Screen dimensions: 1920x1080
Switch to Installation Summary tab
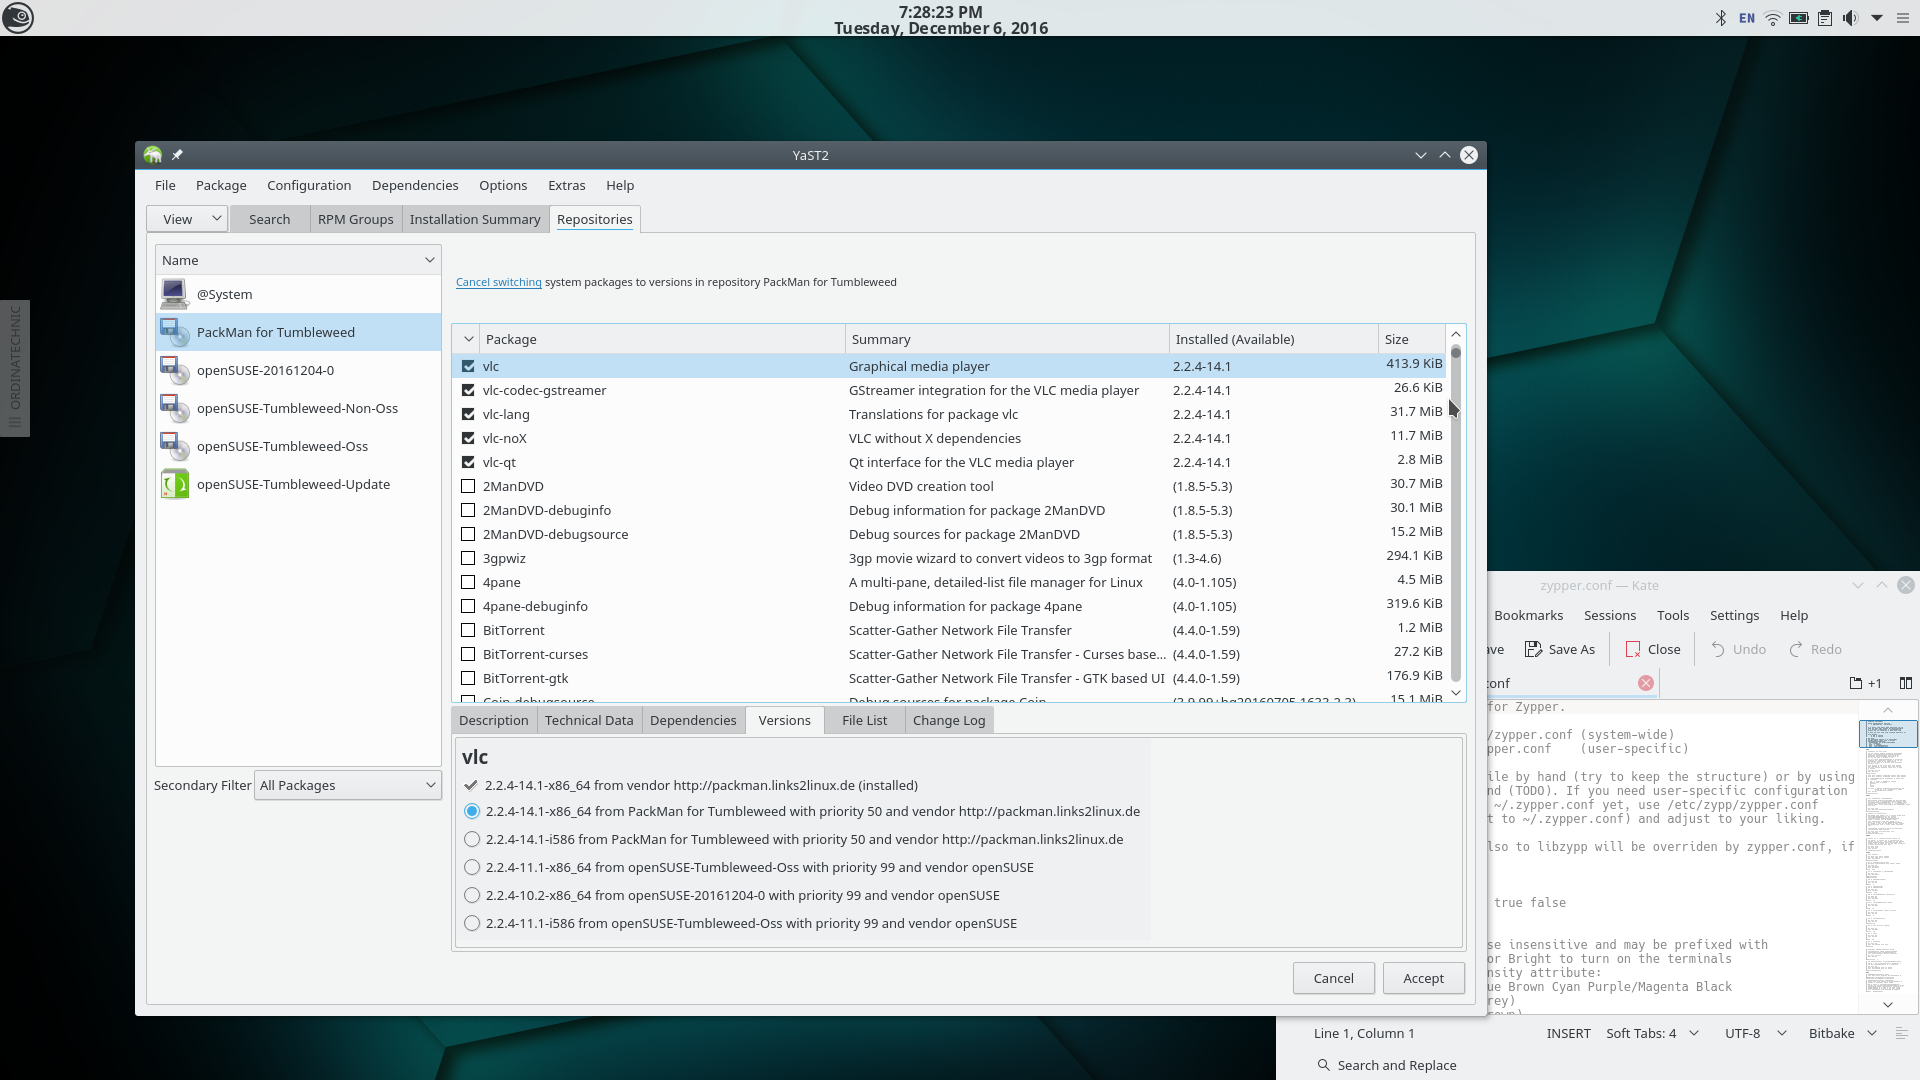(475, 219)
